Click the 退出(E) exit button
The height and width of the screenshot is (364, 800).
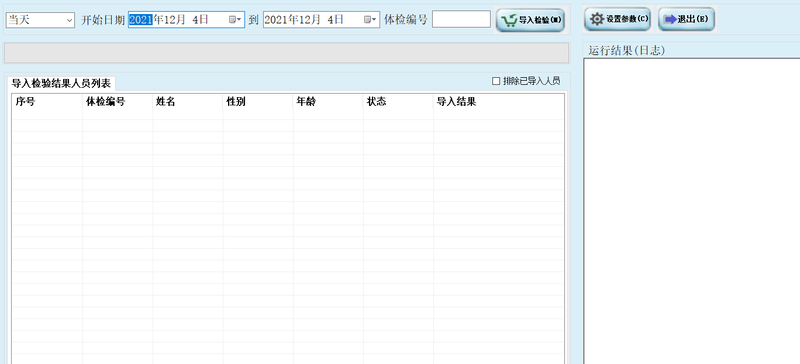(x=686, y=19)
